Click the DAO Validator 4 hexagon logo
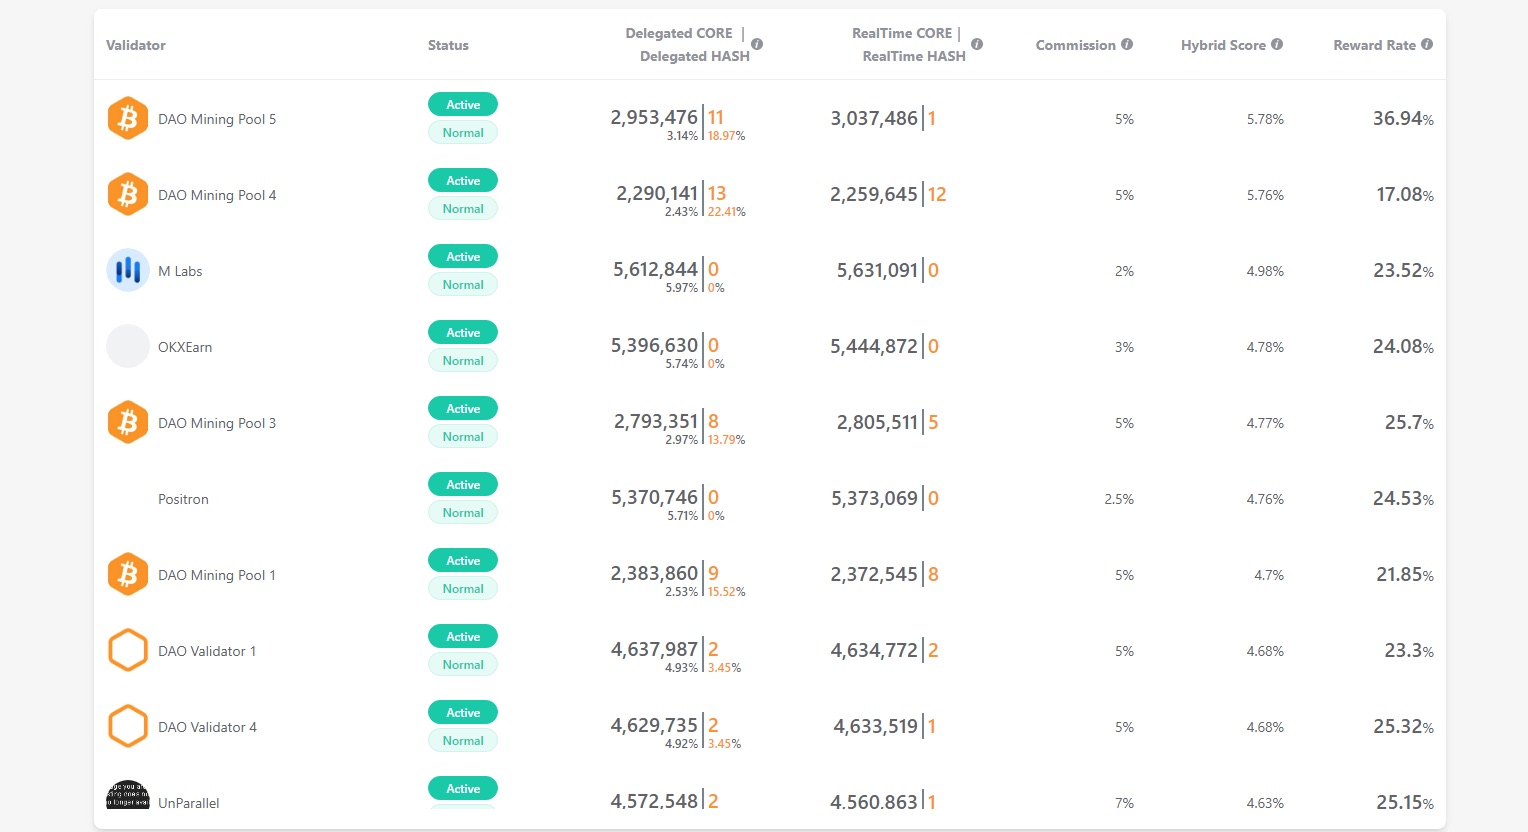Screen dimensions: 1528x832 (128, 726)
